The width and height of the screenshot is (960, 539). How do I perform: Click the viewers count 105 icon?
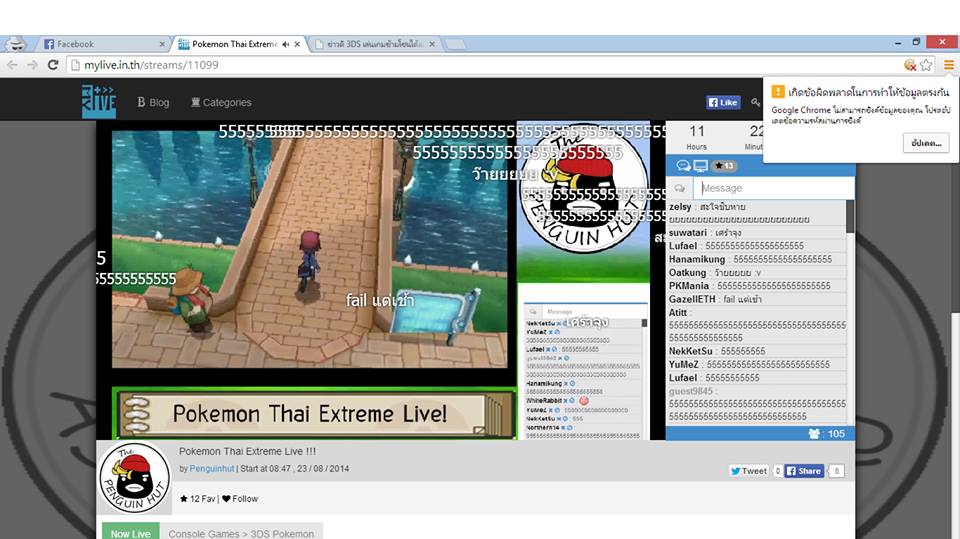click(x=814, y=434)
